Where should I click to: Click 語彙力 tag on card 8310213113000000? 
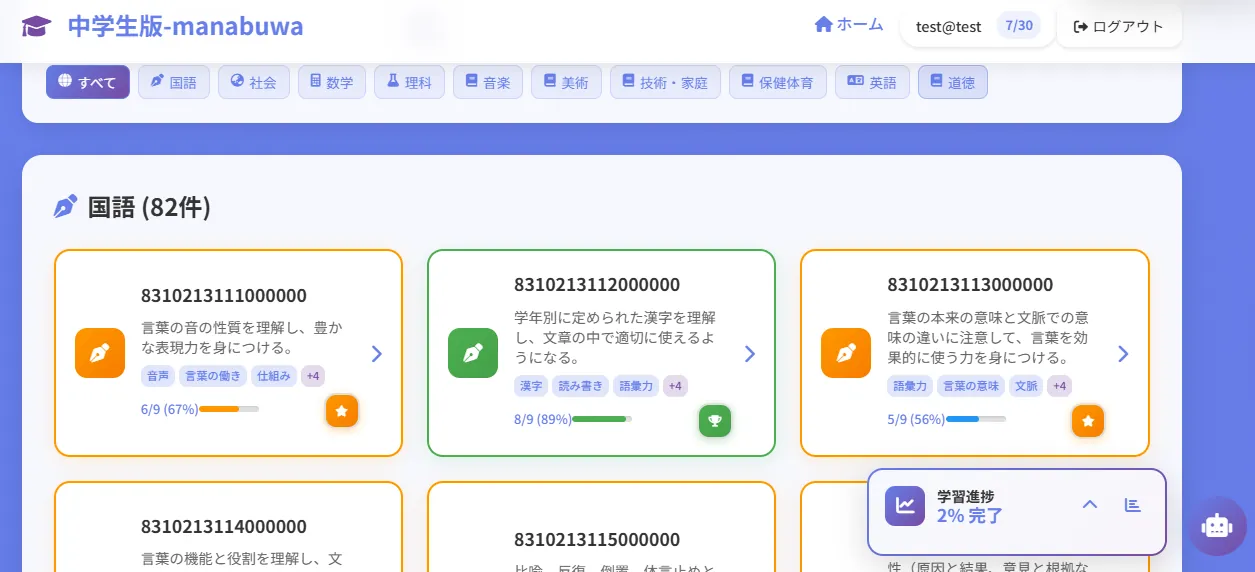click(909, 386)
